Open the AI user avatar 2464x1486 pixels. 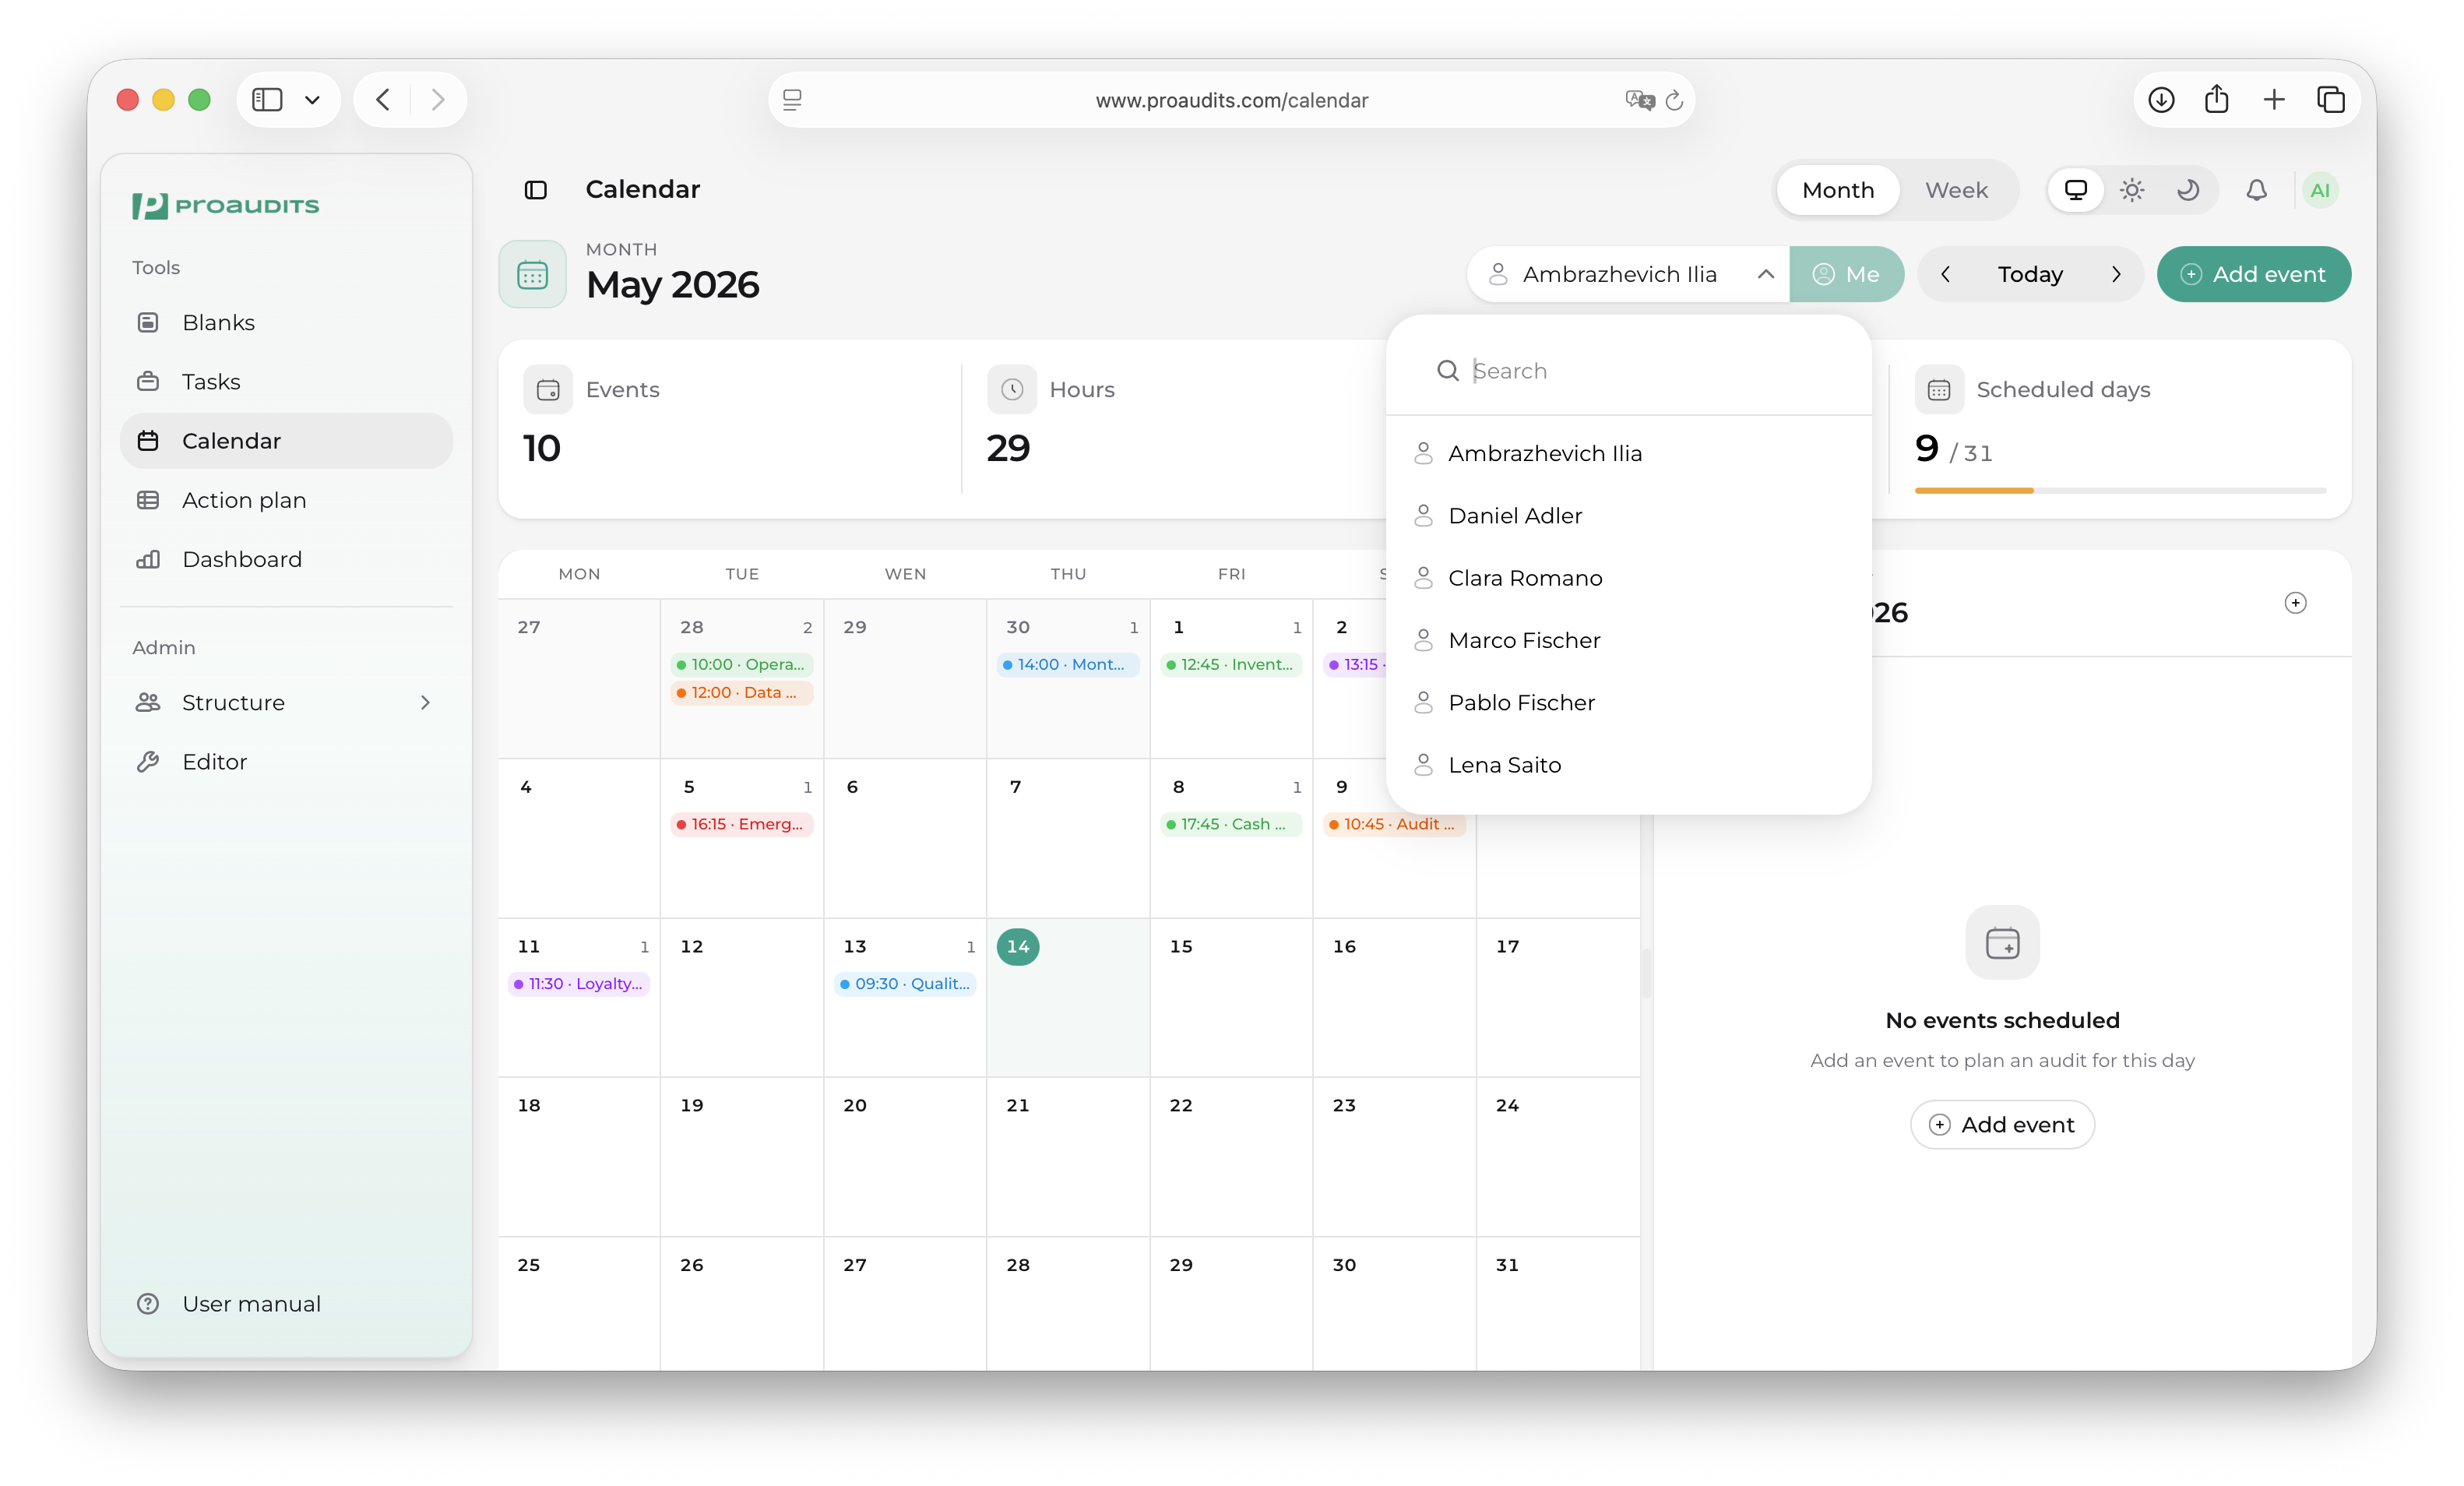tap(2320, 190)
